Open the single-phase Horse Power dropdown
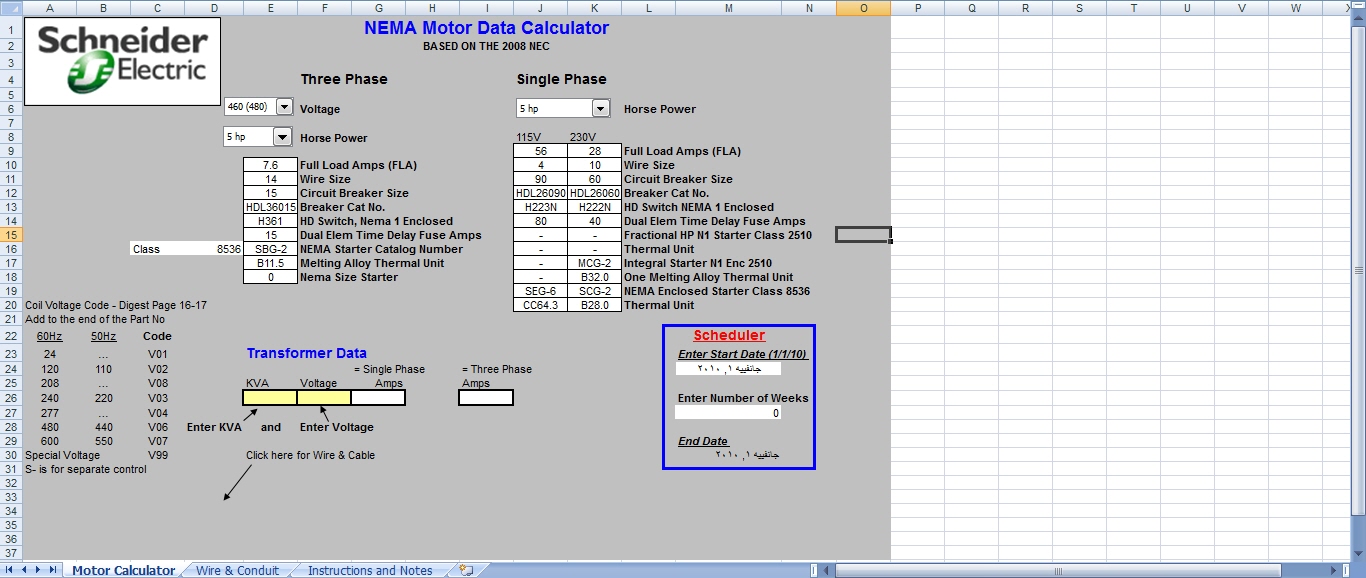Viewport: 1366px width, 578px height. click(600, 108)
